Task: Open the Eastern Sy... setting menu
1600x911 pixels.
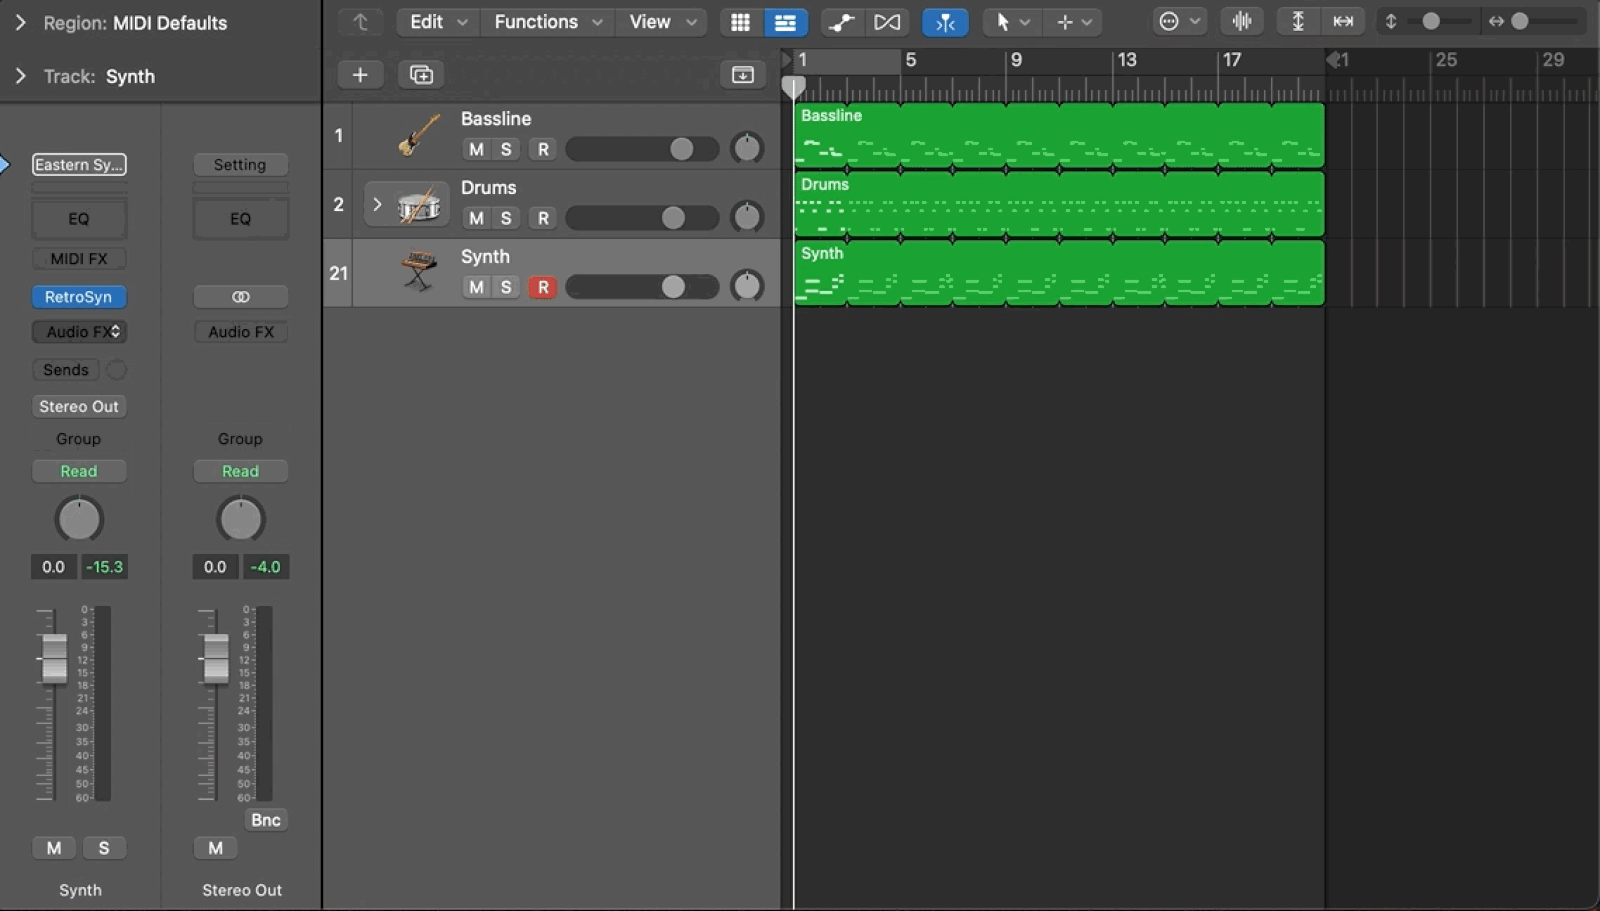Action: (x=79, y=164)
